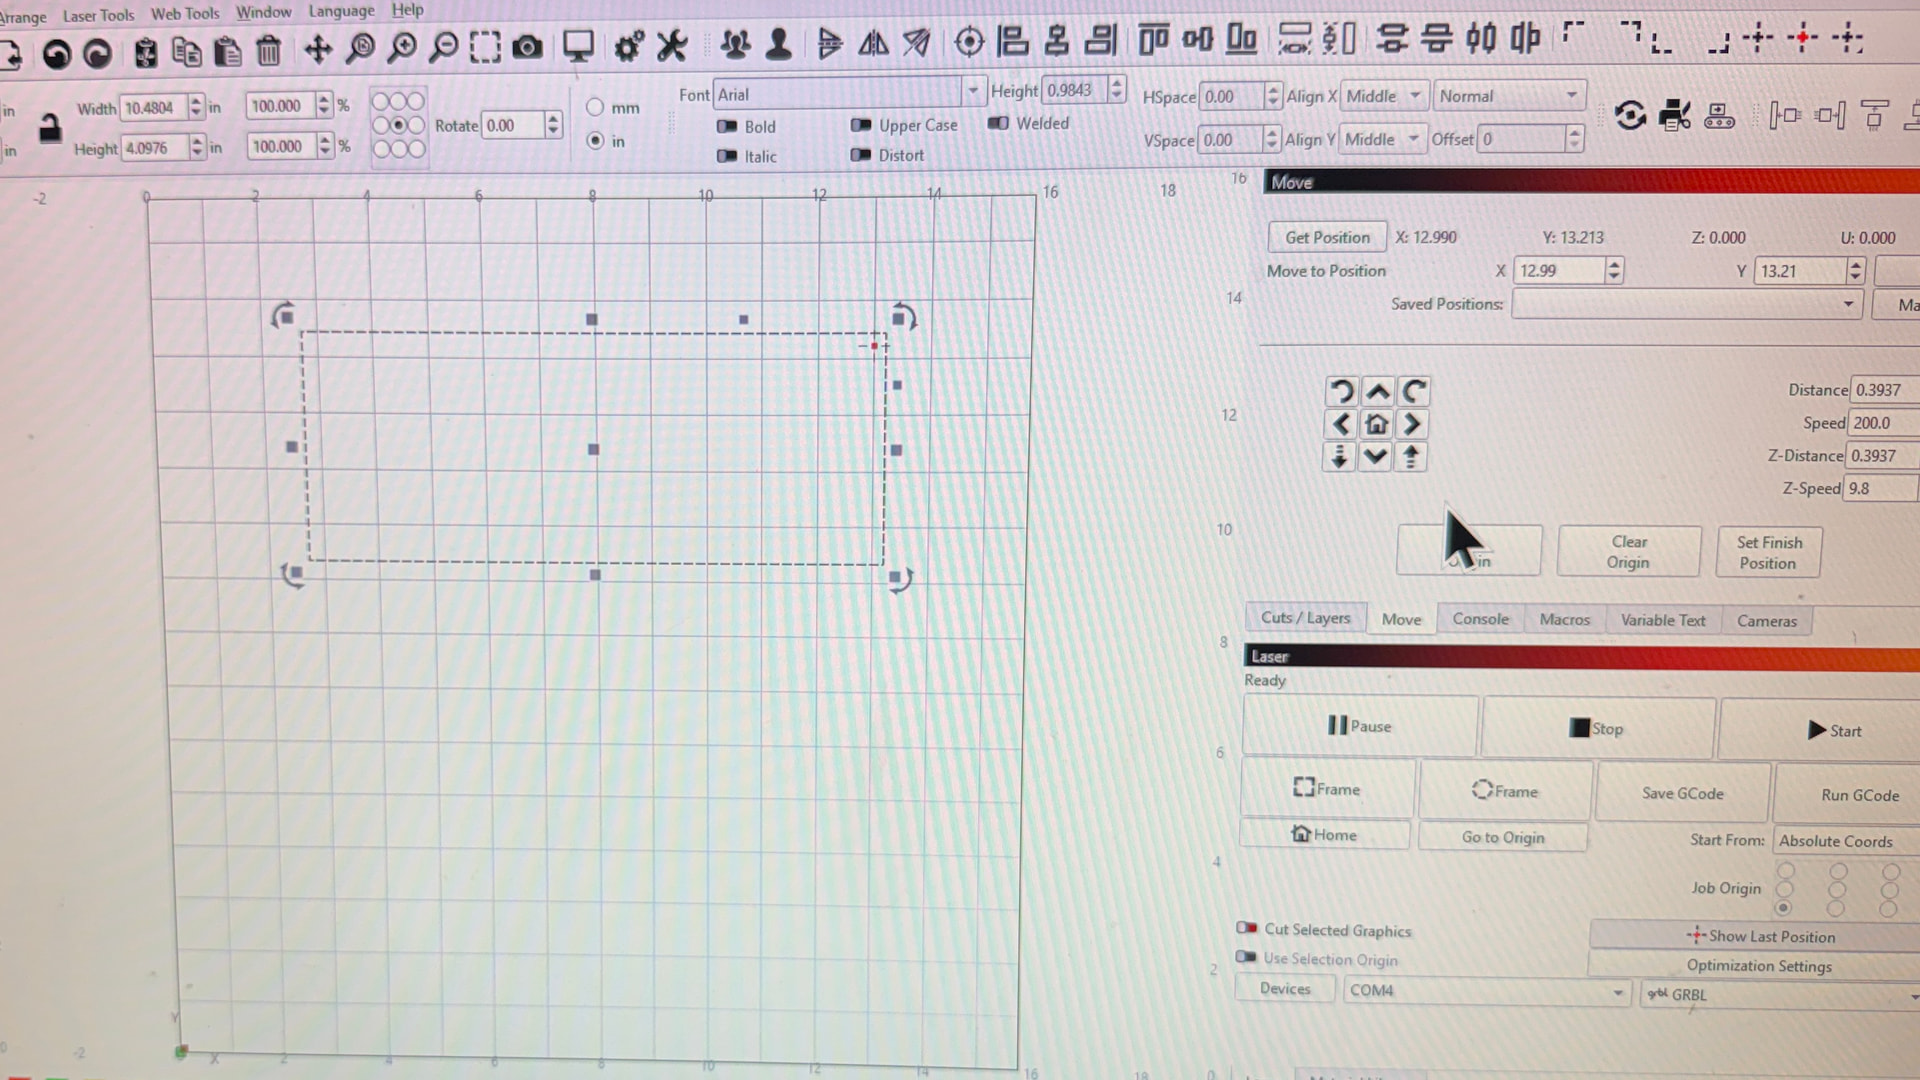
Task: Switch to the Cuts / Layers tab
Action: [x=1305, y=618]
